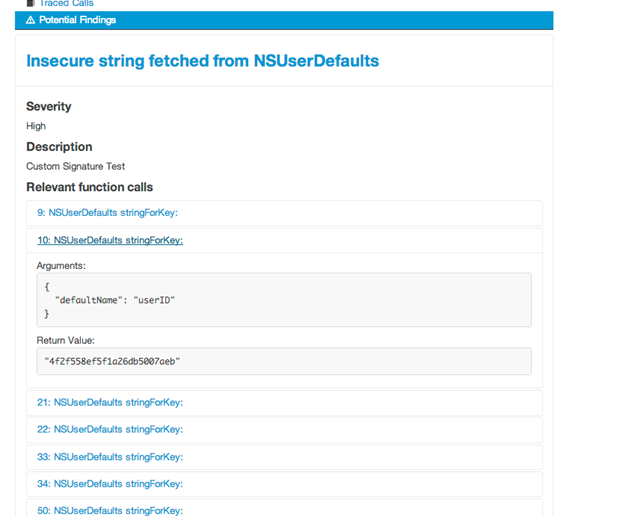Click the warning icon beside Potential Findings
Viewport: 620px width, 517px height.
[30, 20]
